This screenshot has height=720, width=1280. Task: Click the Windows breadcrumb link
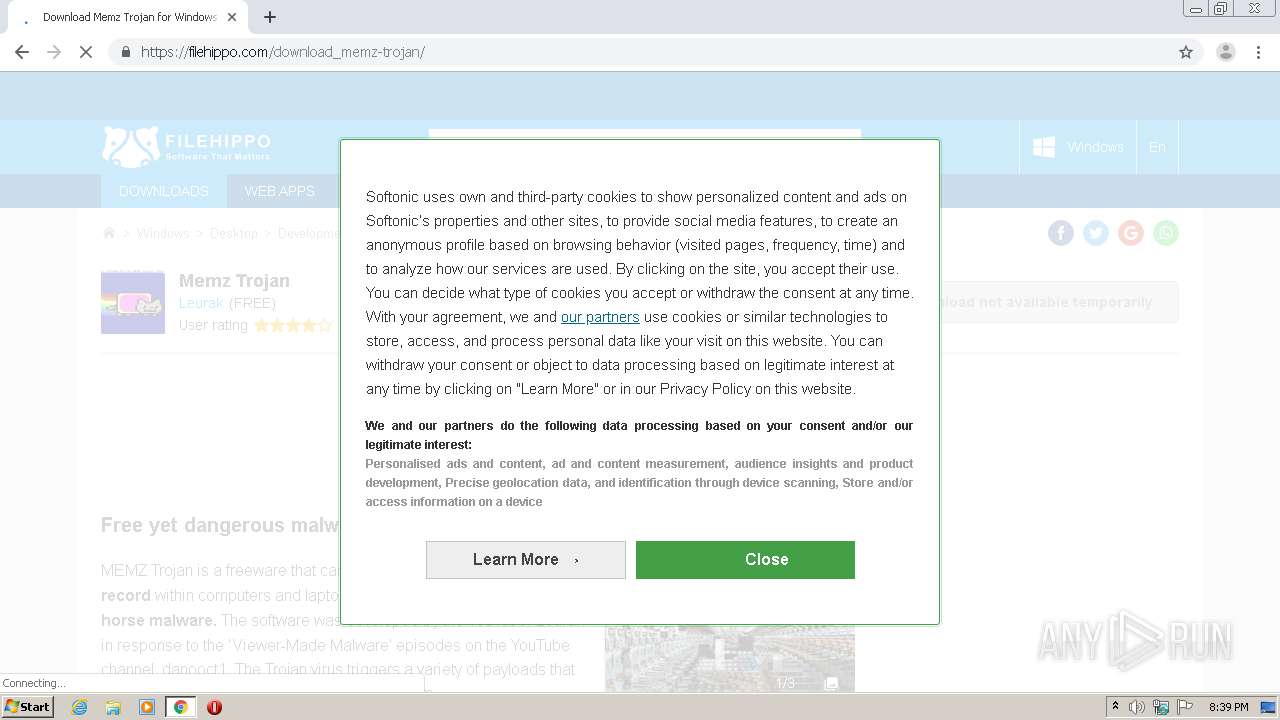(x=163, y=233)
